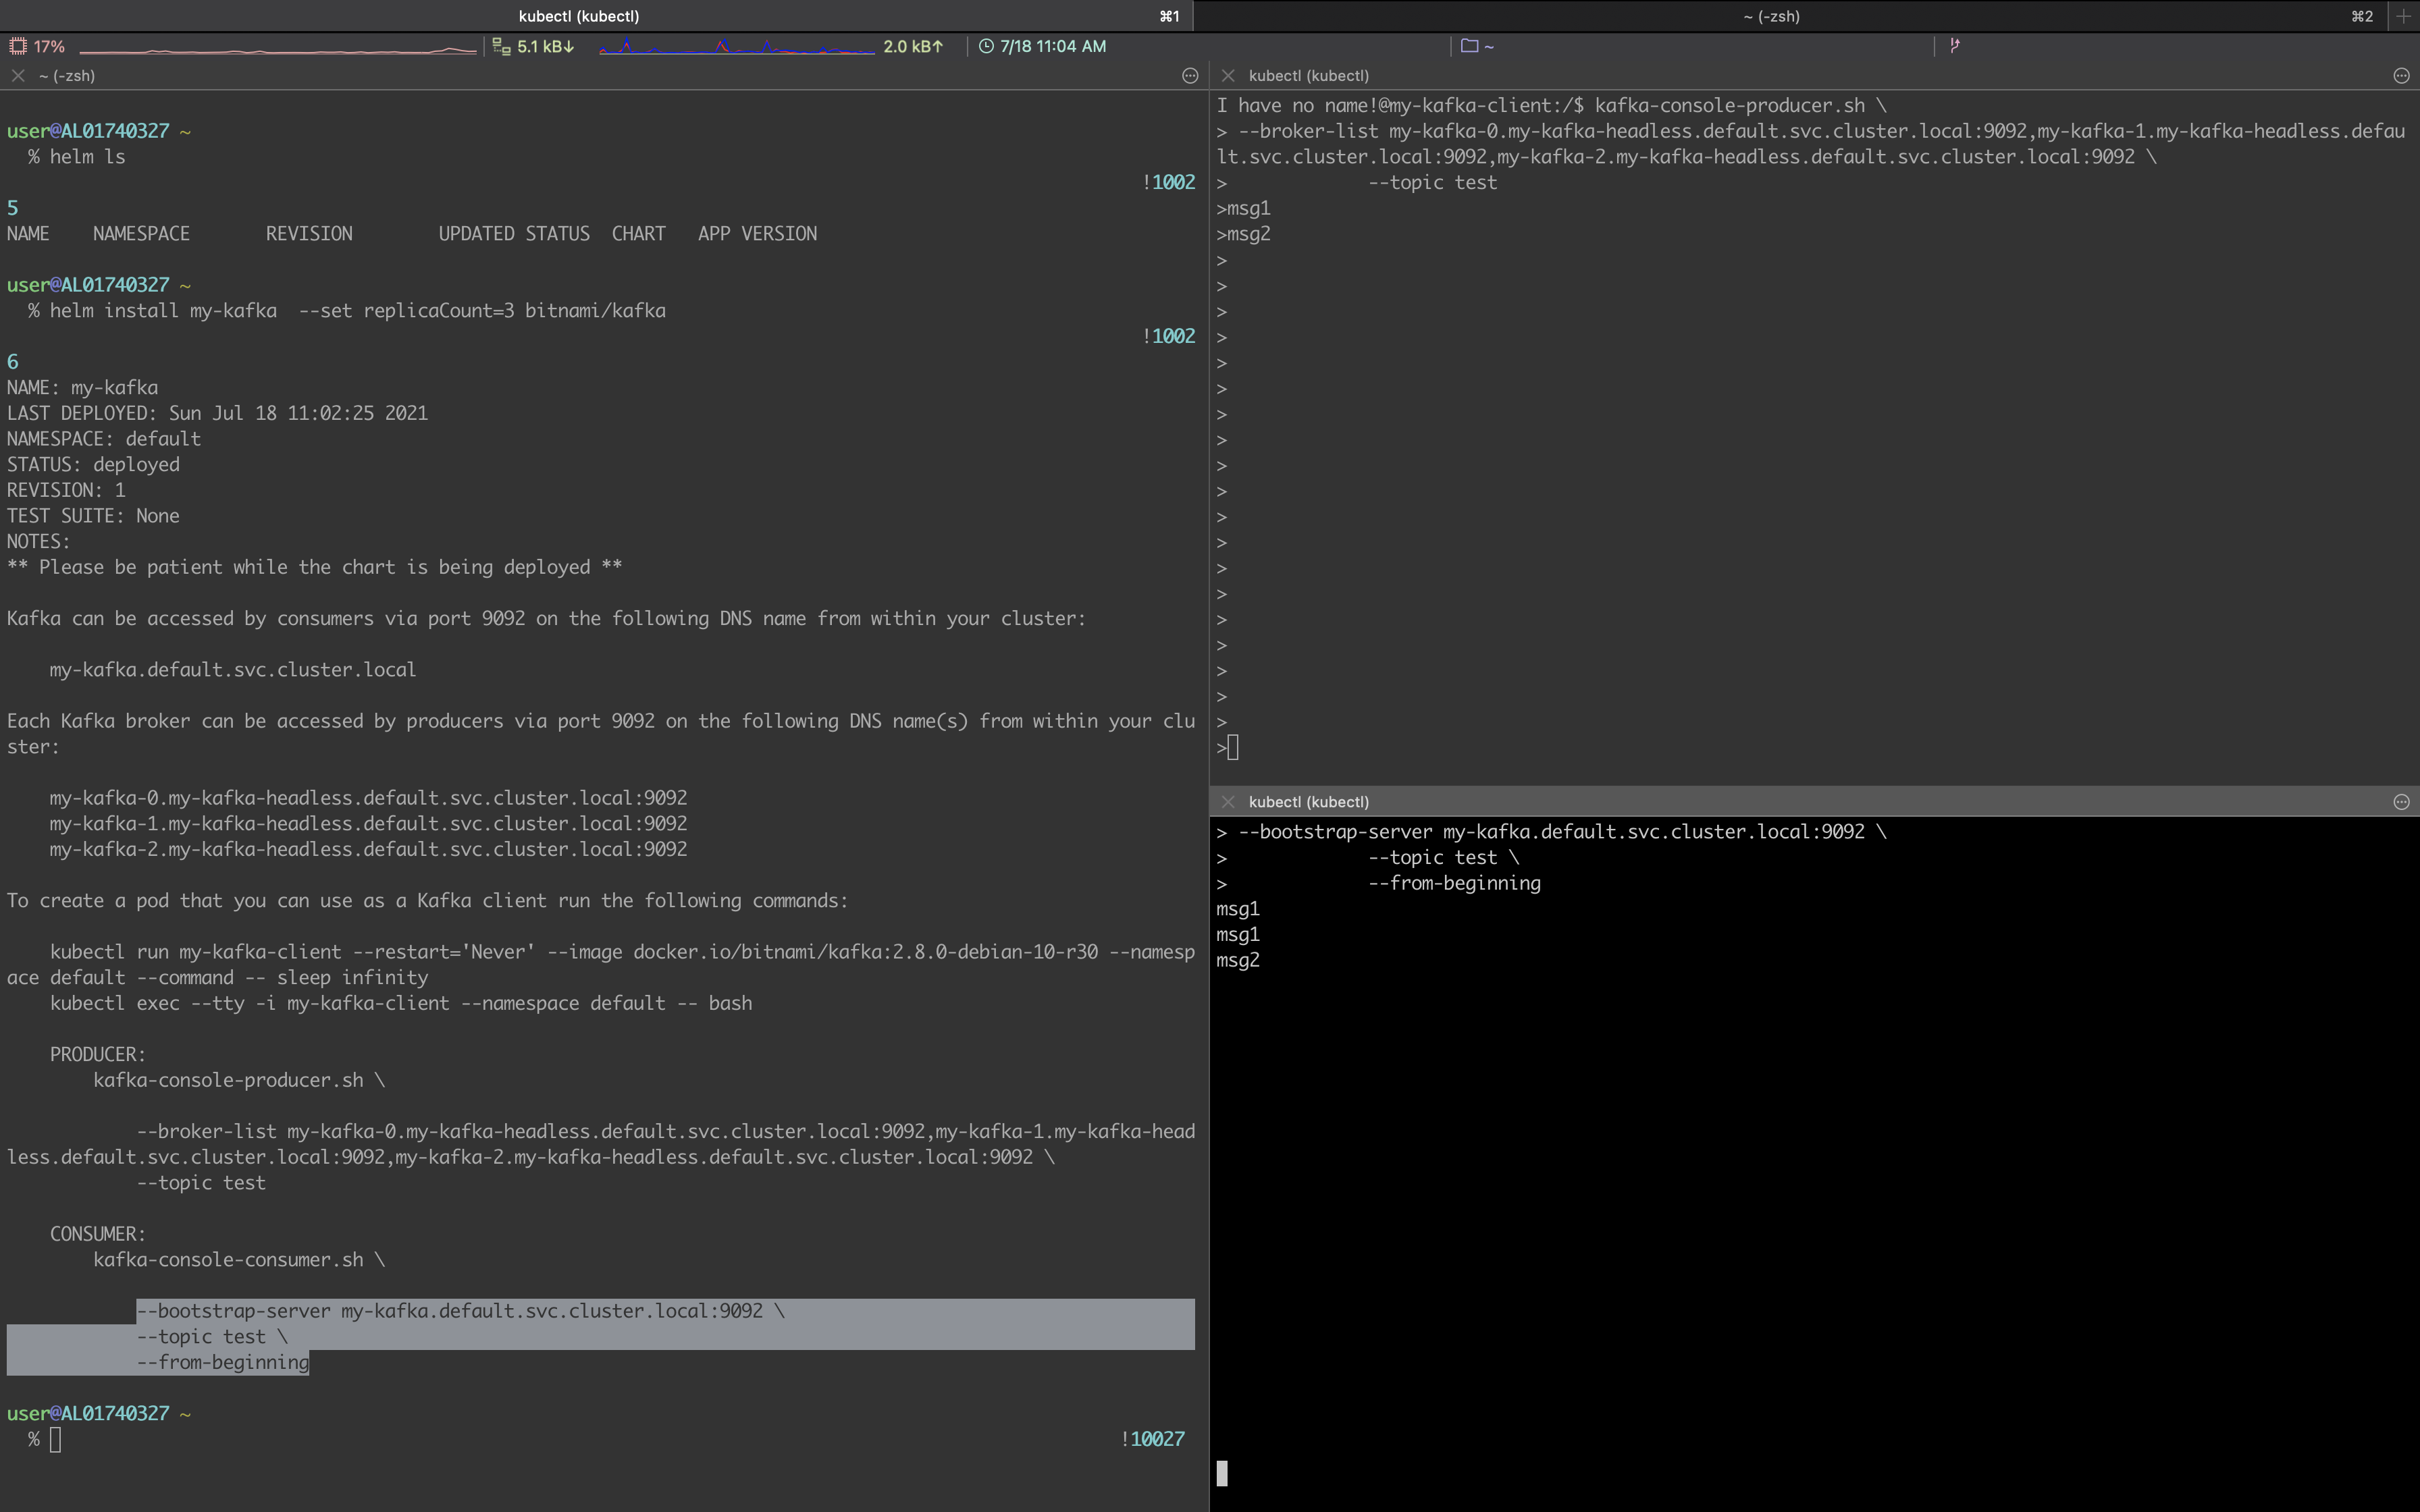The width and height of the screenshot is (2420, 1512).
Task: Switch to the kubectl (kubectl) tab
Action: coord(579,16)
